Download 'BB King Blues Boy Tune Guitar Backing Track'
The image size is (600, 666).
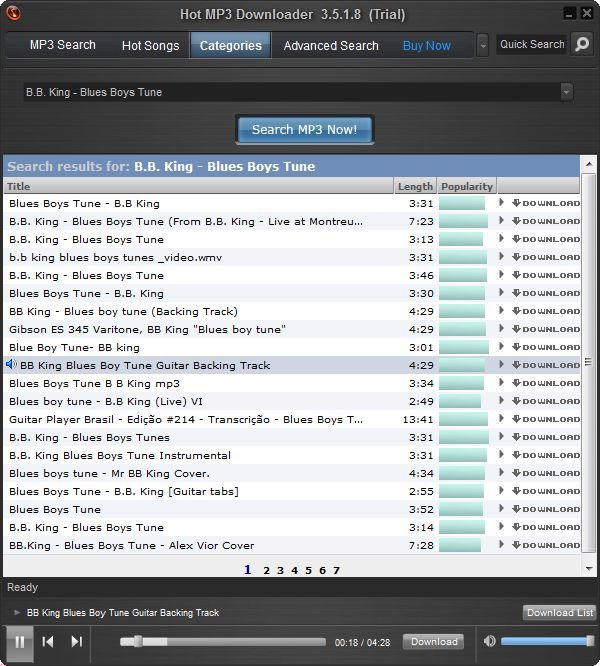[x=546, y=365]
